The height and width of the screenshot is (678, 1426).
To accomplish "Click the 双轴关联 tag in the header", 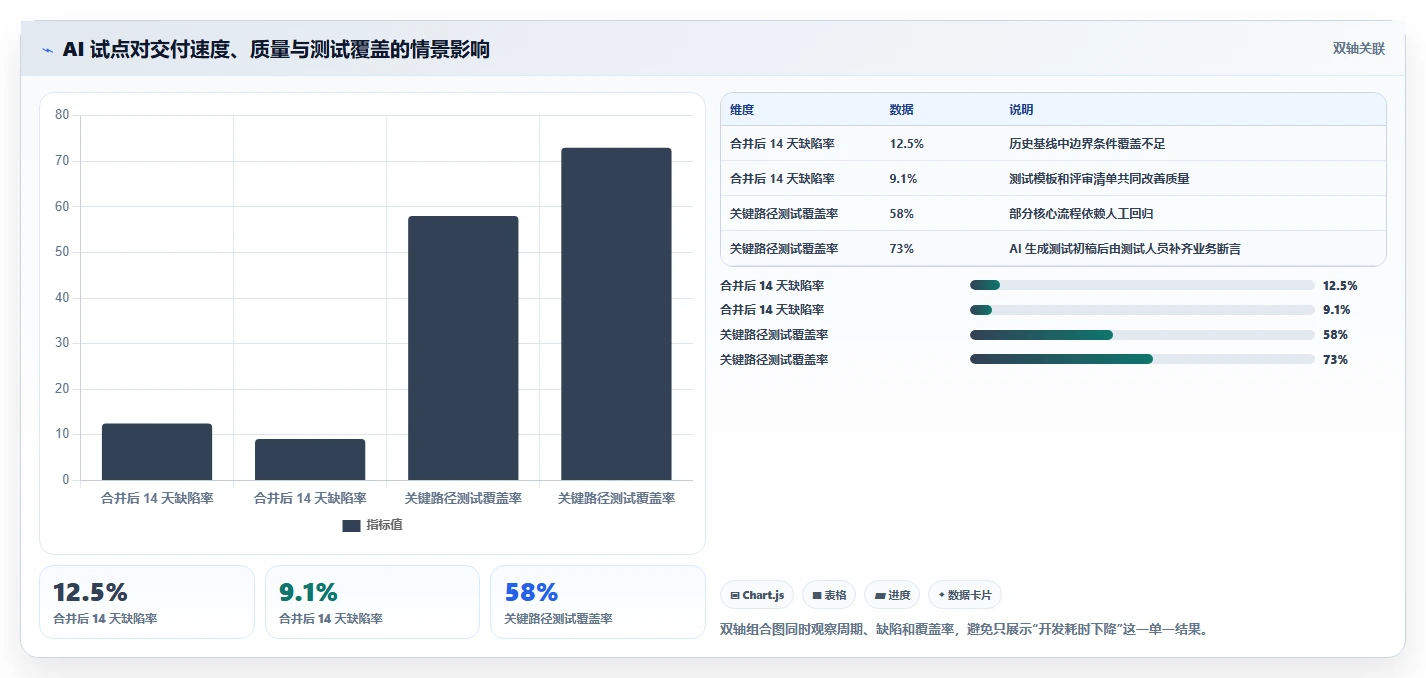I will (x=1359, y=49).
